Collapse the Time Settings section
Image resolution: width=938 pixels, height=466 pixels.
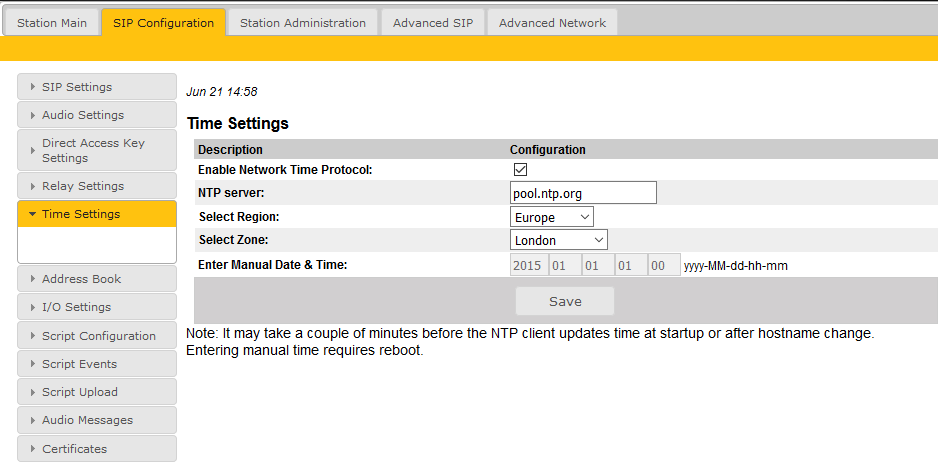[x=96, y=214]
